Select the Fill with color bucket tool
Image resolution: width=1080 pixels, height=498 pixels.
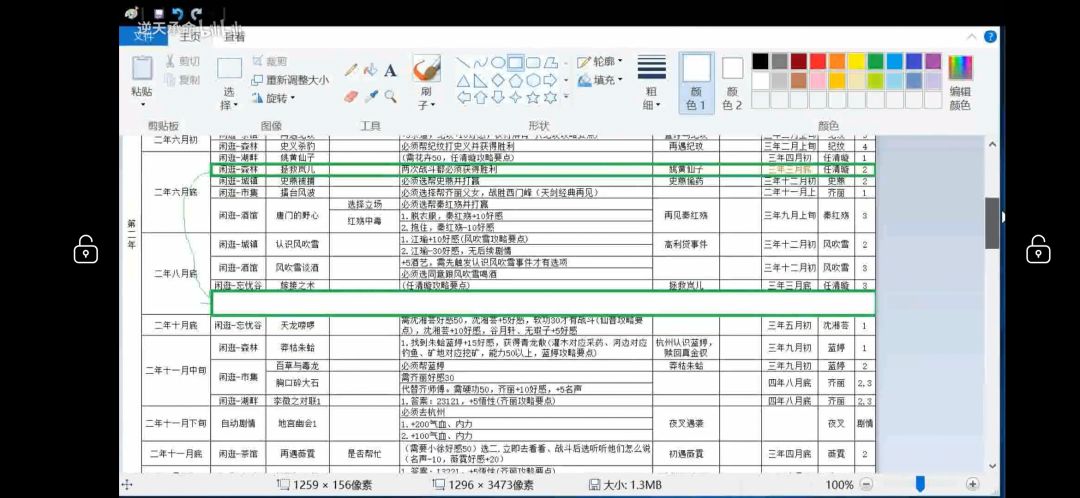[x=371, y=70]
